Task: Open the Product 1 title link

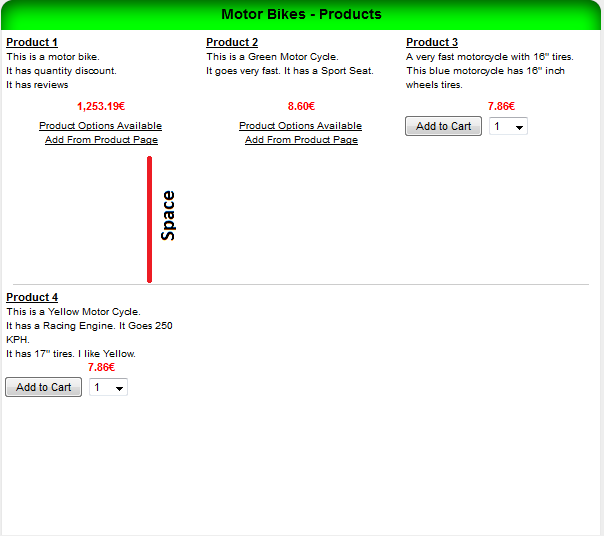Action: click(32, 42)
